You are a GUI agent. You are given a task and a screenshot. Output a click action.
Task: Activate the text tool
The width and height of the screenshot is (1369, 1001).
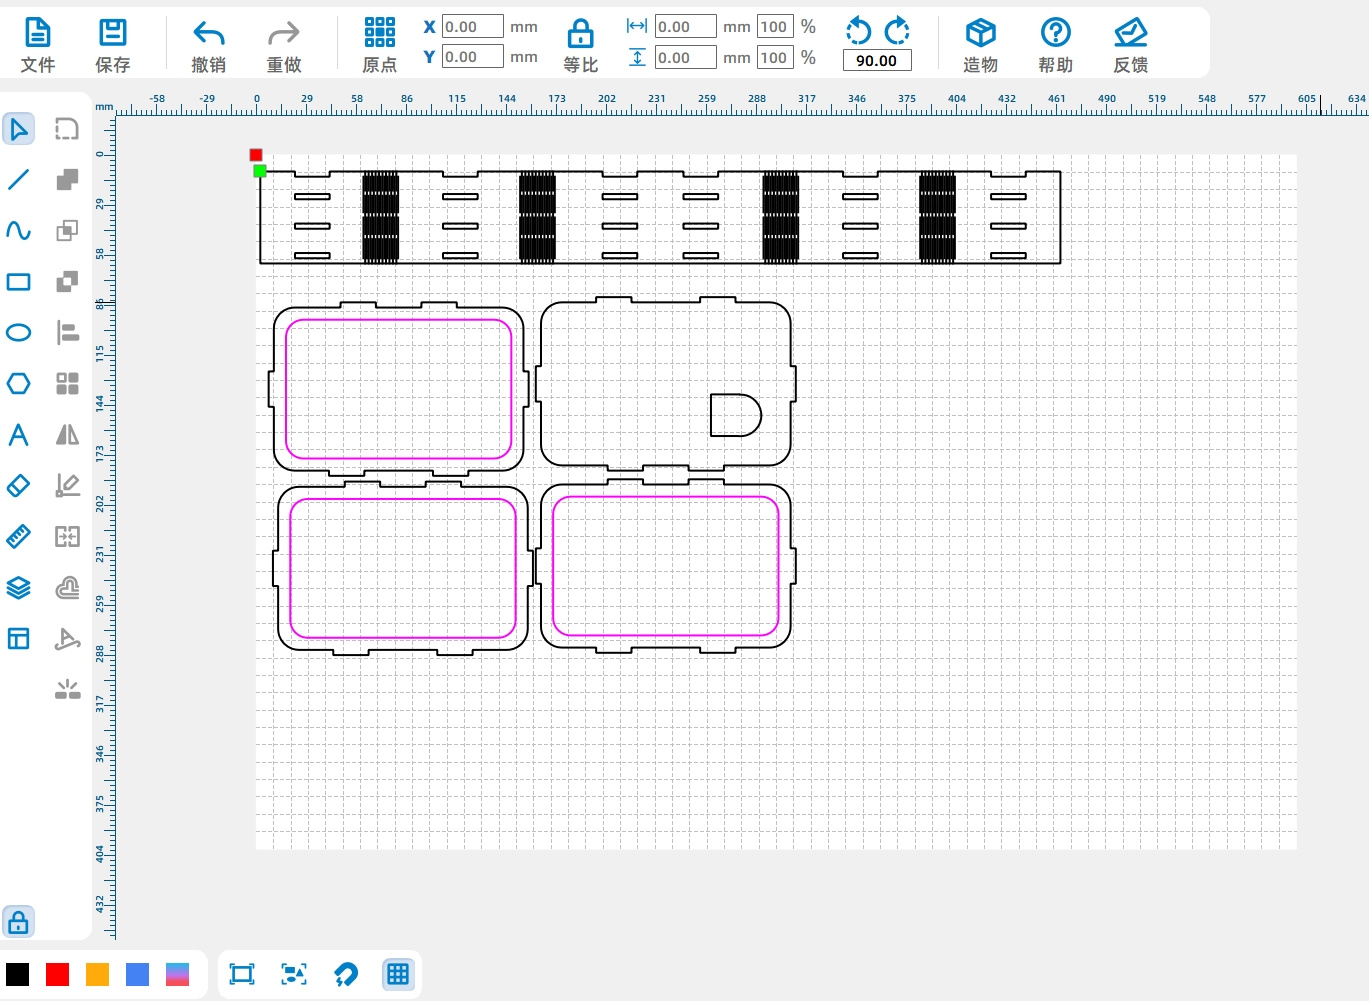tap(19, 435)
